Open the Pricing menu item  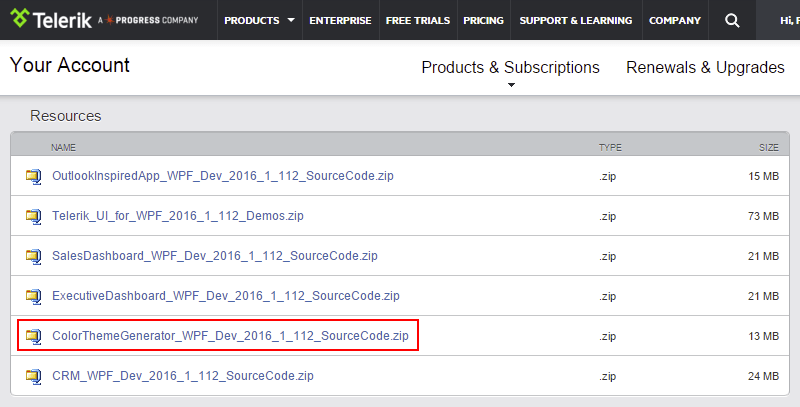coord(483,20)
